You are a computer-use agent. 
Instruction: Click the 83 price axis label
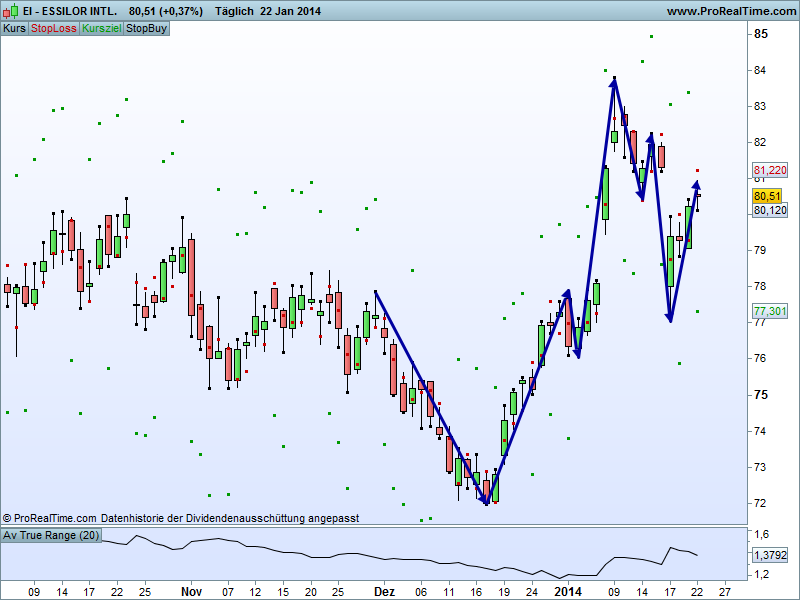760,106
